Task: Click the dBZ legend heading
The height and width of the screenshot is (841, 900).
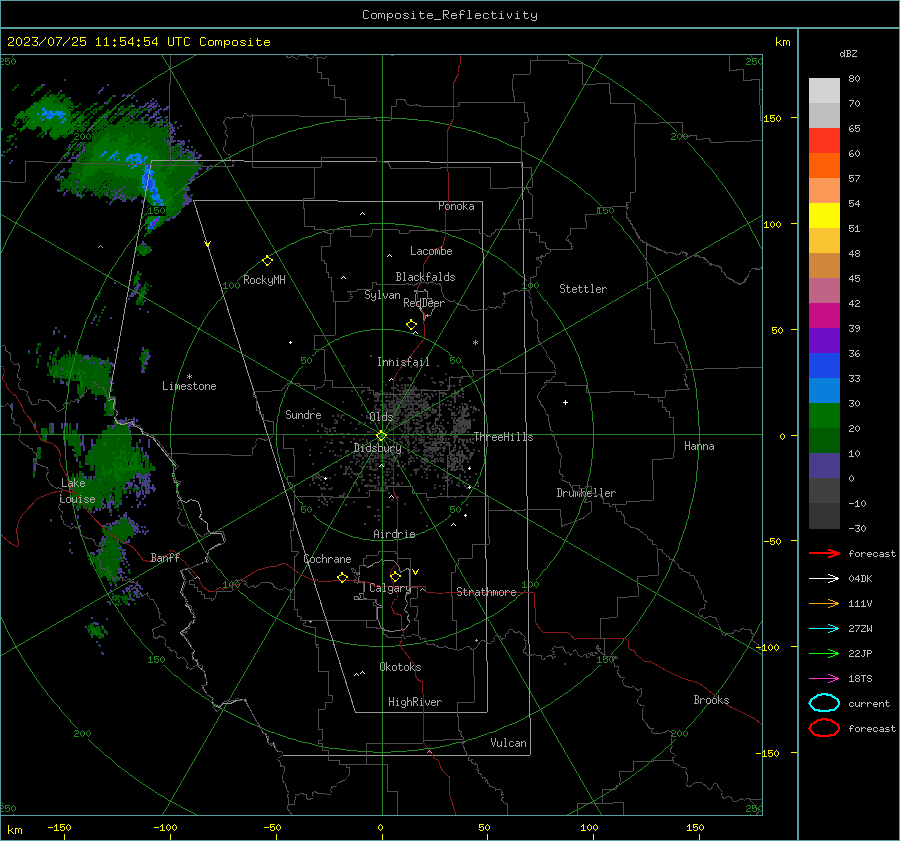Action: pos(848,53)
